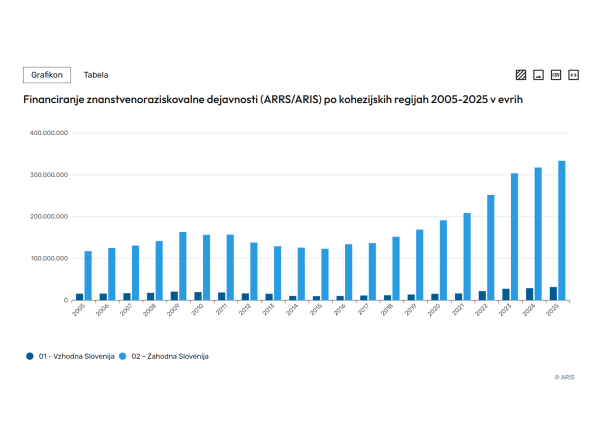Click the 2025 year axis label
The image size is (600, 445).
pyautogui.click(x=552, y=310)
